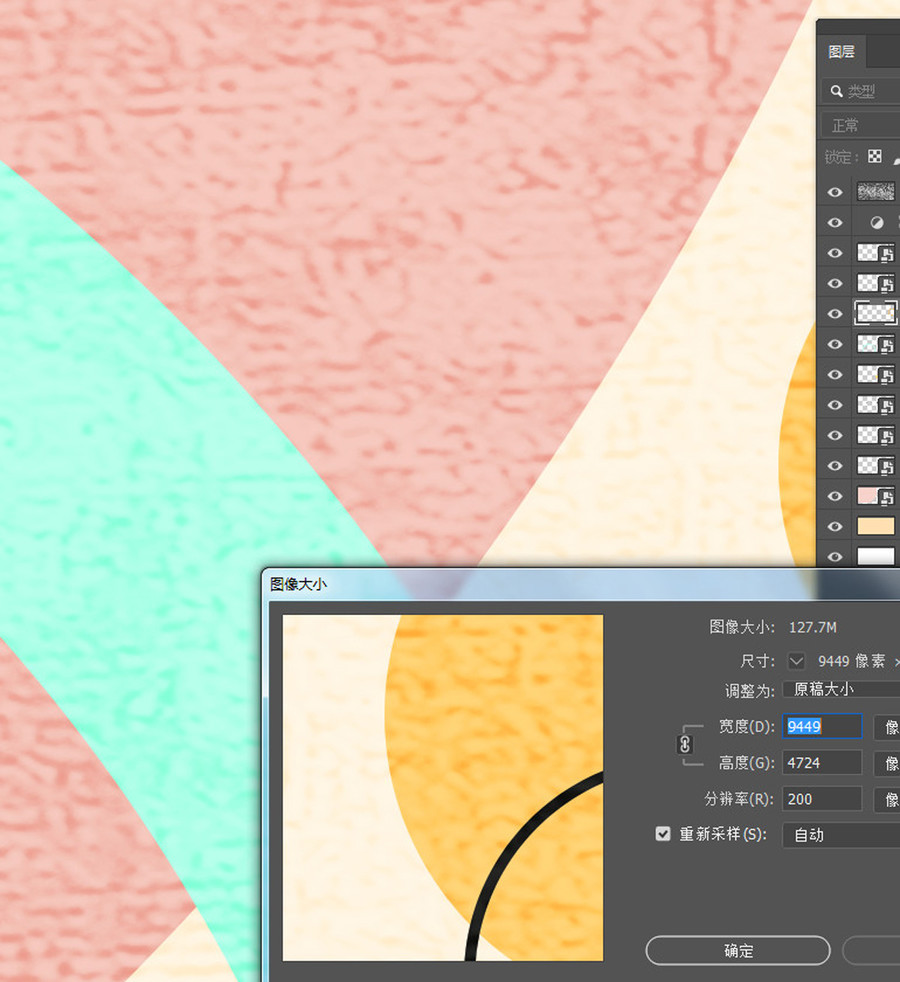Select the adjustment layer half-circle icon
The width and height of the screenshot is (900, 982).
coord(877,223)
